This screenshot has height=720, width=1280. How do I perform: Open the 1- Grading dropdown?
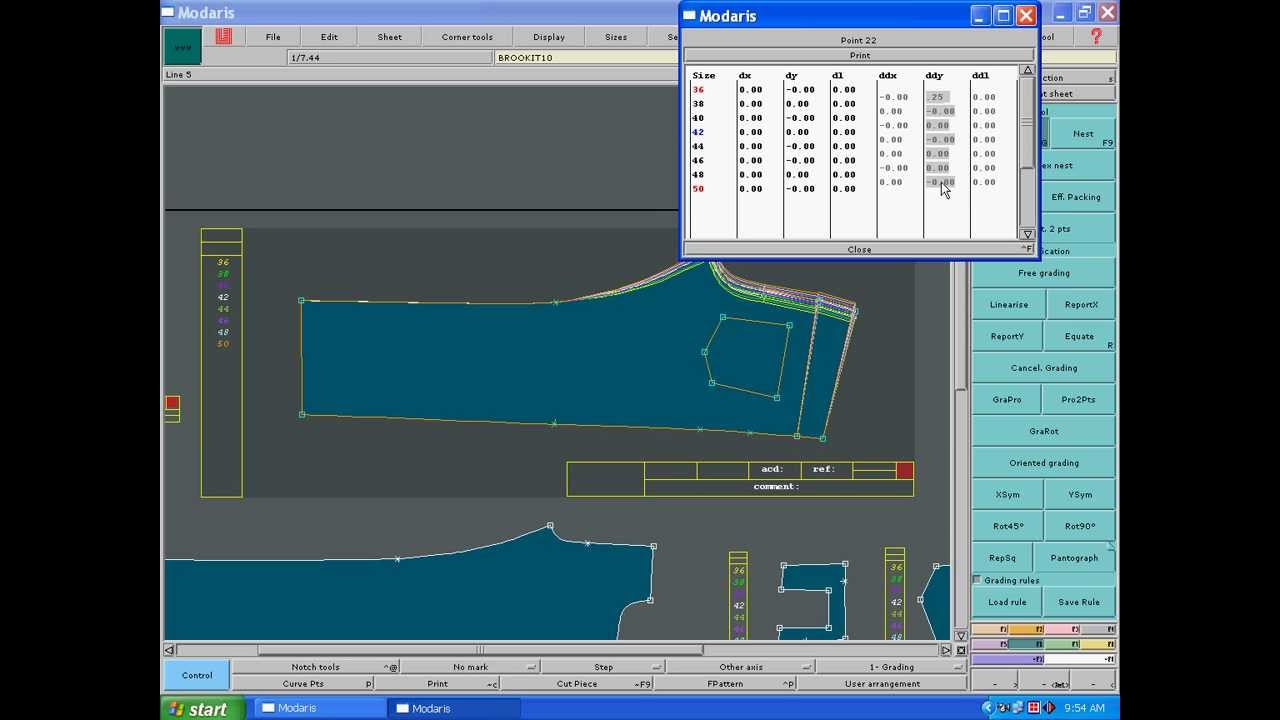891,667
